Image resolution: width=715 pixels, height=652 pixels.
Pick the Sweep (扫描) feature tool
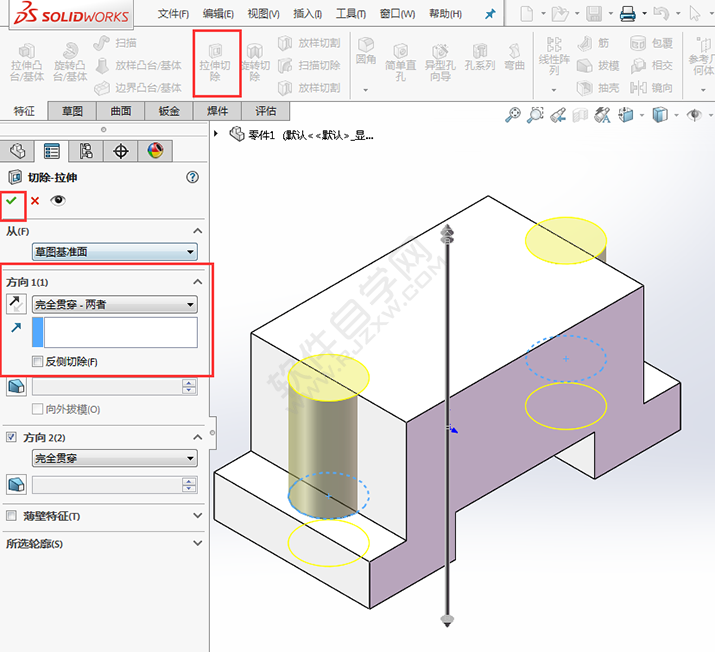pyautogui.click(x=115, y=43)
